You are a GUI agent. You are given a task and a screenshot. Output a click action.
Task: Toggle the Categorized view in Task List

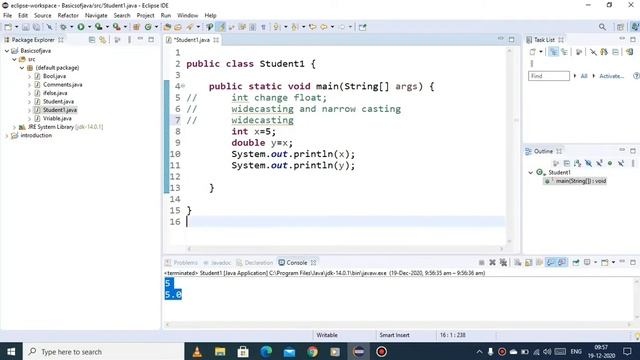coord(553,52)
